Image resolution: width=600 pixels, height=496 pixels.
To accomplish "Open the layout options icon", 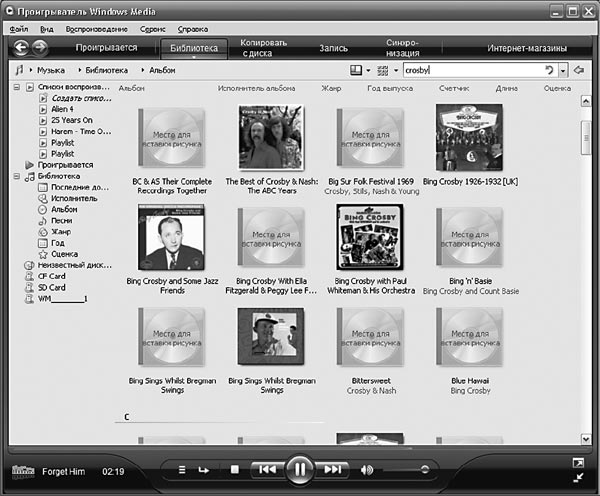I will (356, 70).
